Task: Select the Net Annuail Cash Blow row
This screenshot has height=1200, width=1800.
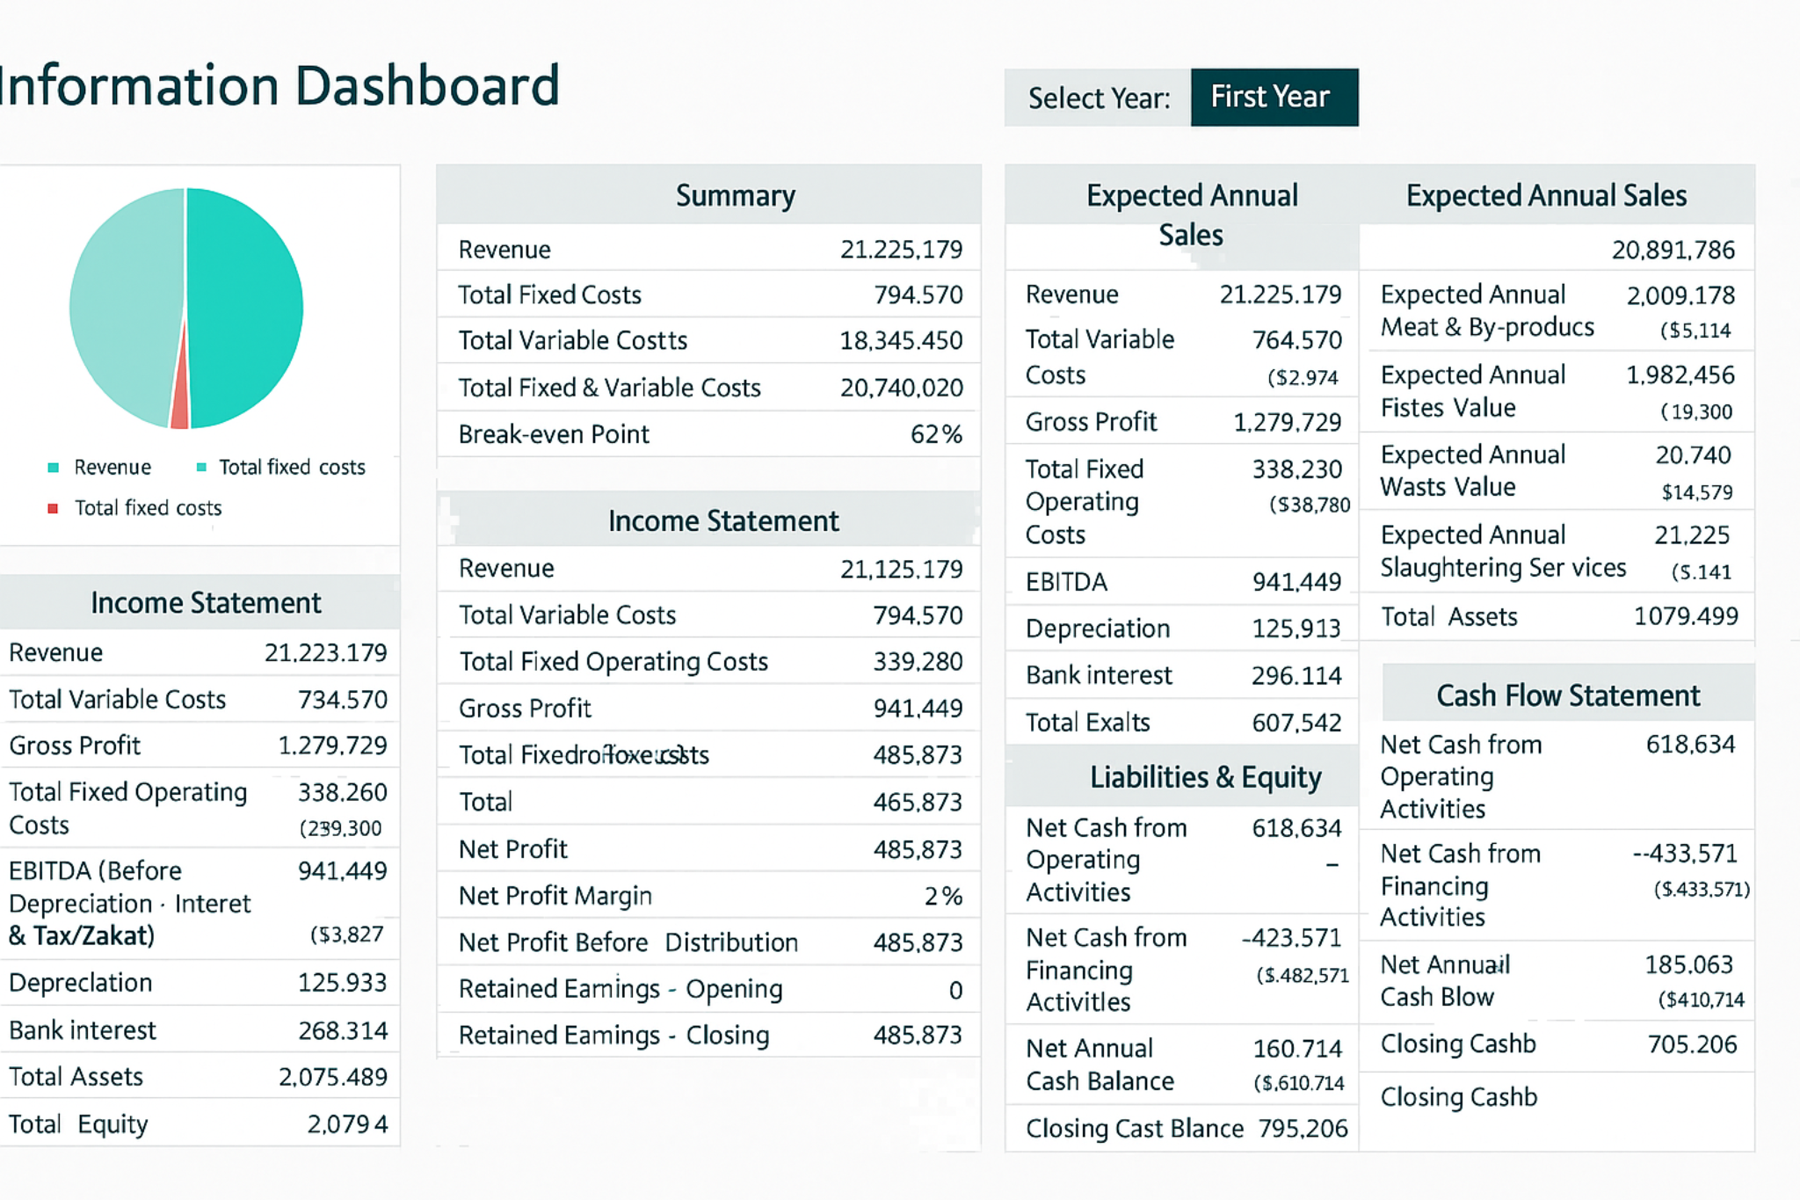Action: click(x=1556, y=980)
